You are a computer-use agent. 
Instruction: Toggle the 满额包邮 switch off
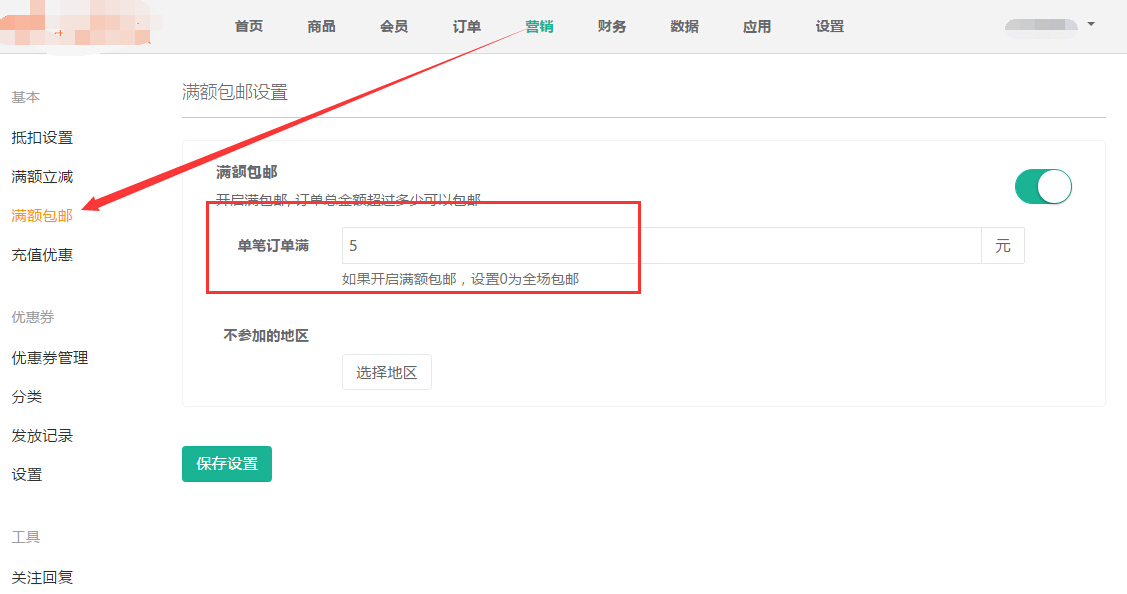click(x=1043, y=187)
